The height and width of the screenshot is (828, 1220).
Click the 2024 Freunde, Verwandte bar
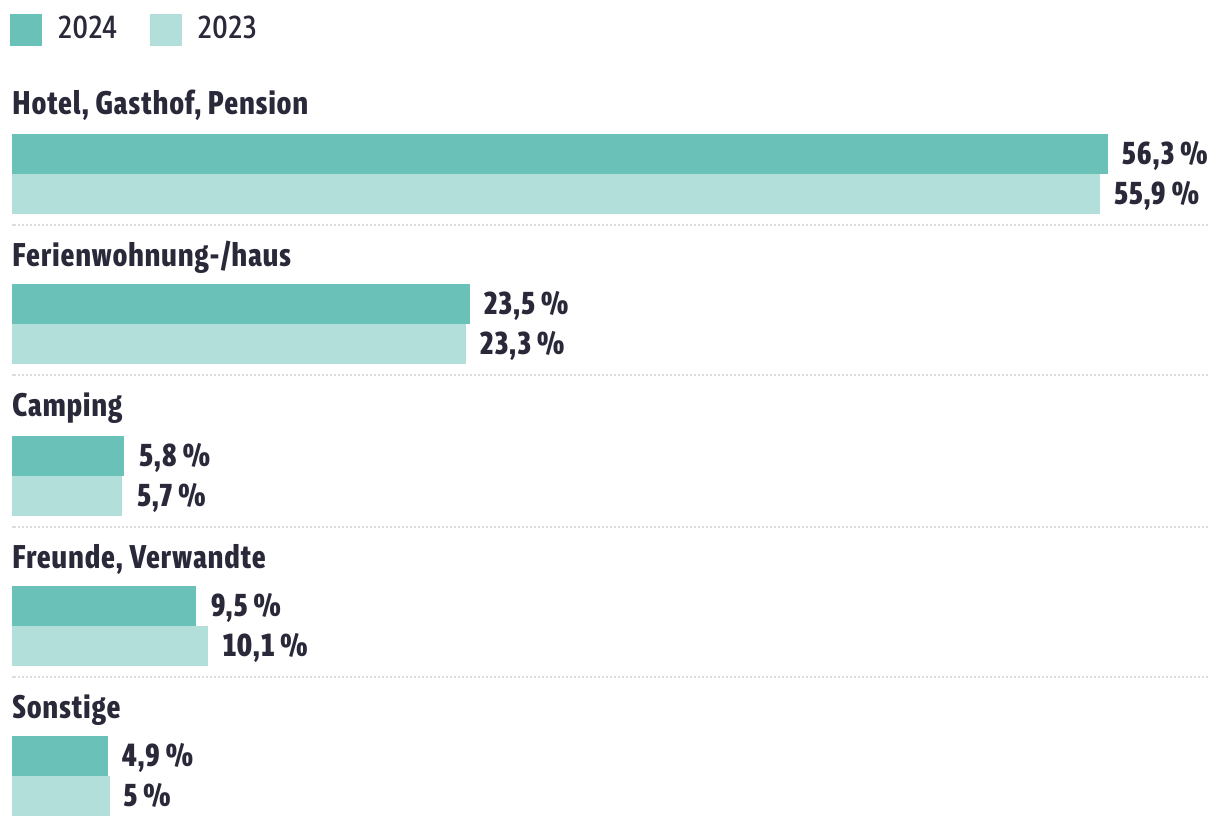pyautogui.click(x=104, y=606)
